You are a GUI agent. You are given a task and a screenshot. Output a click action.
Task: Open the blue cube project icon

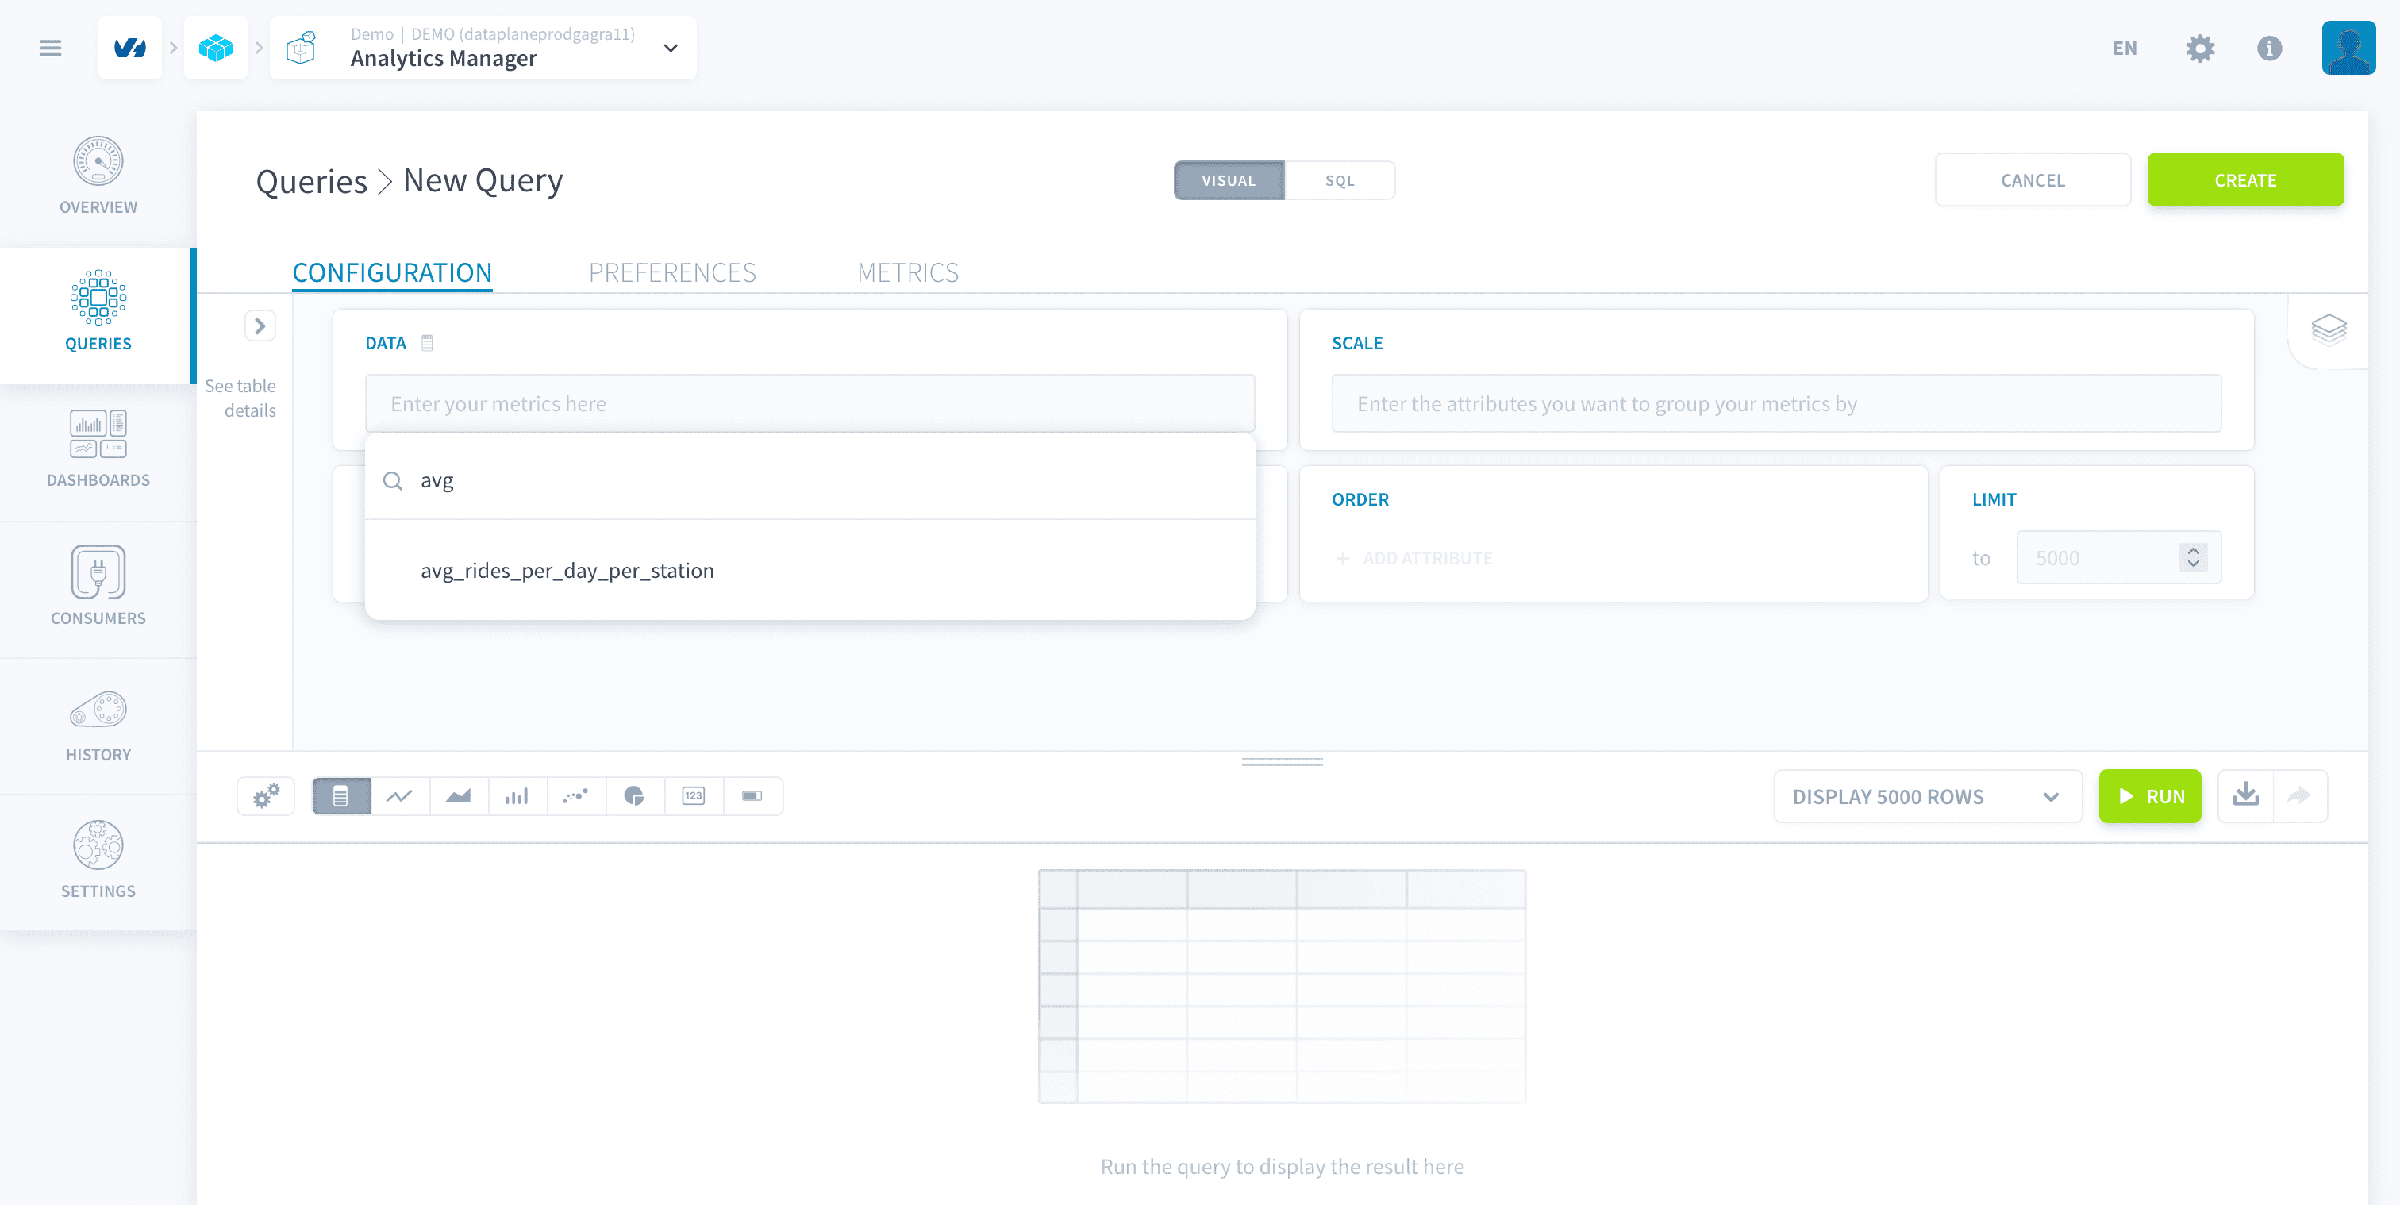pyautogui.click(x=216, y=48)
